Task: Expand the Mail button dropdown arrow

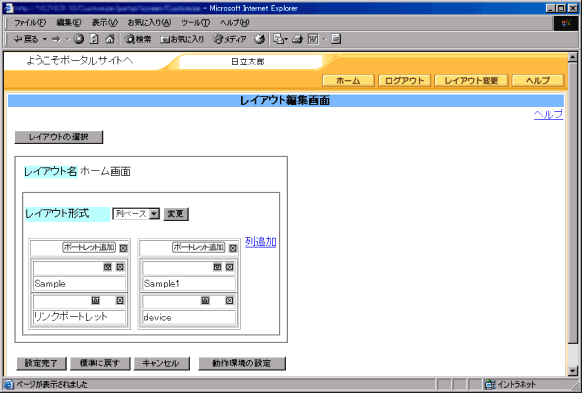Action: [x=286, y=39]
